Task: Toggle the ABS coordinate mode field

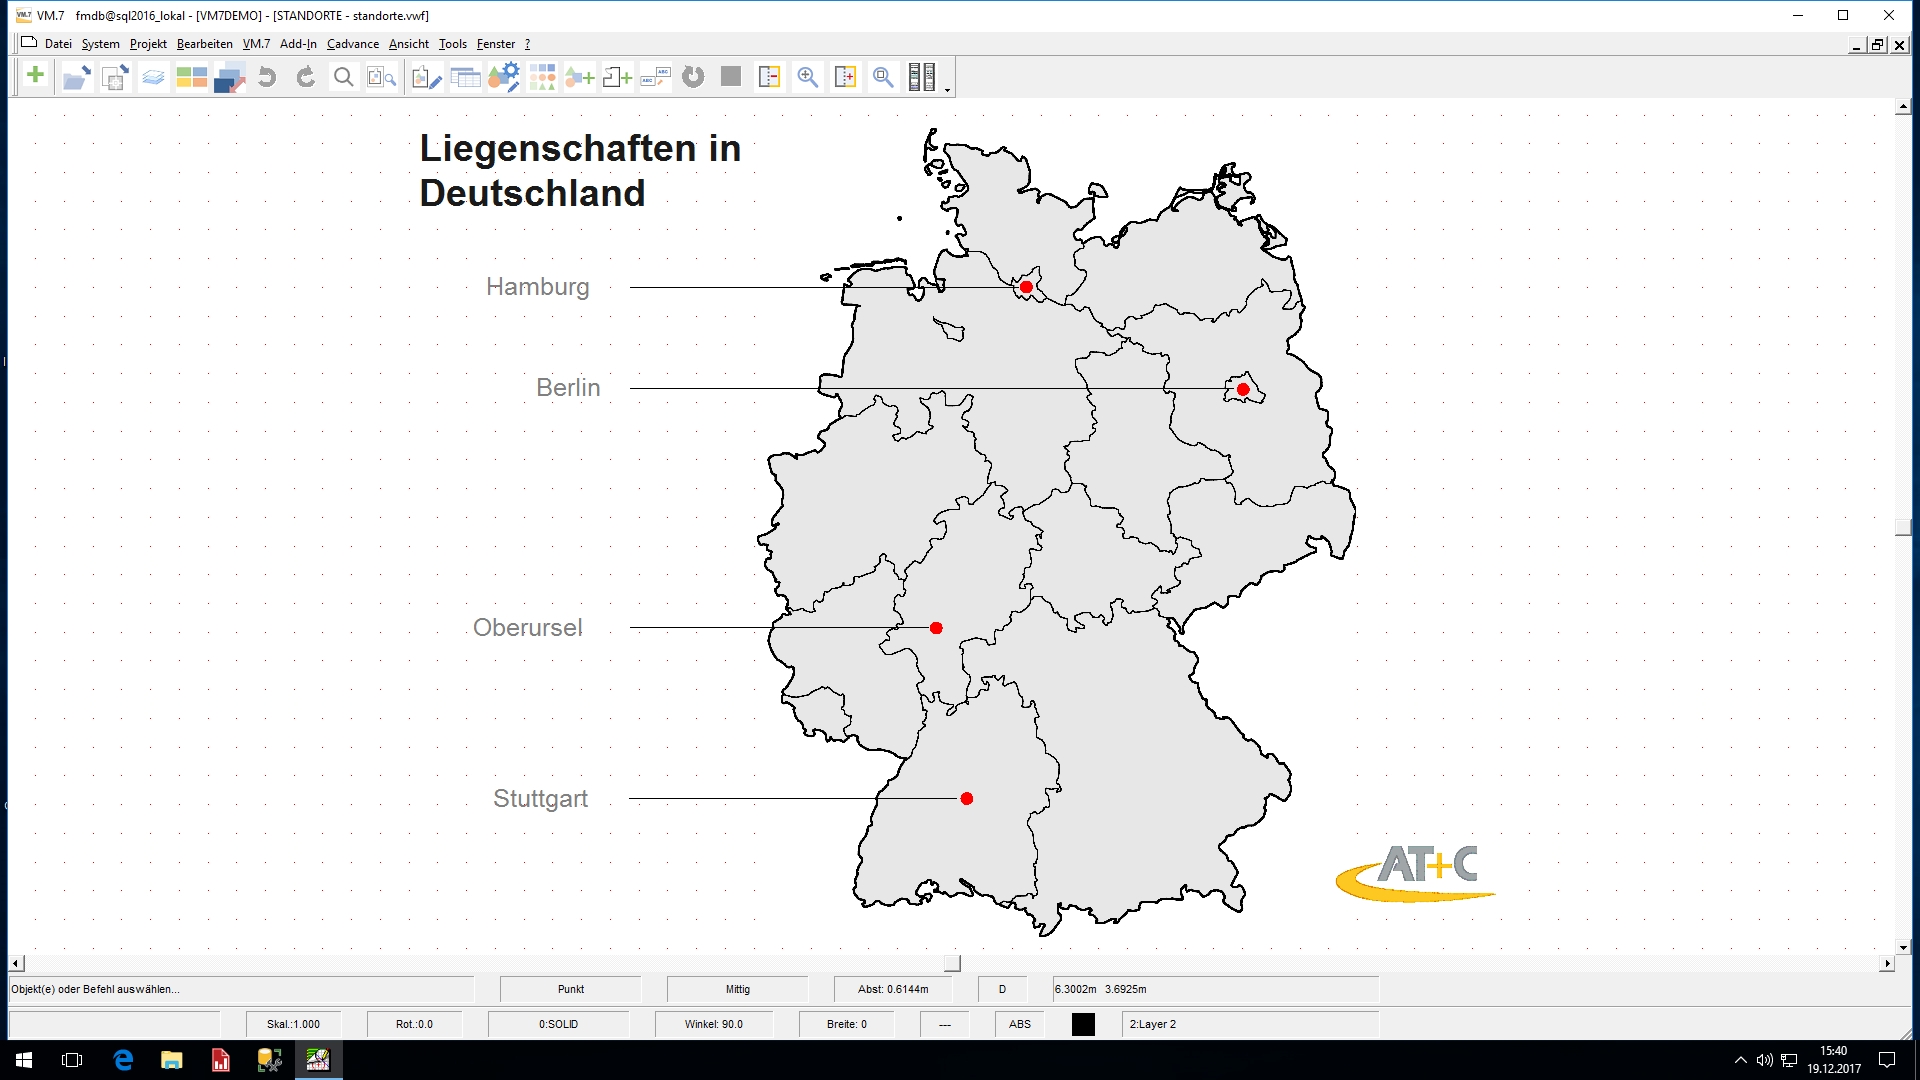Action: tap(1019, 1024)
